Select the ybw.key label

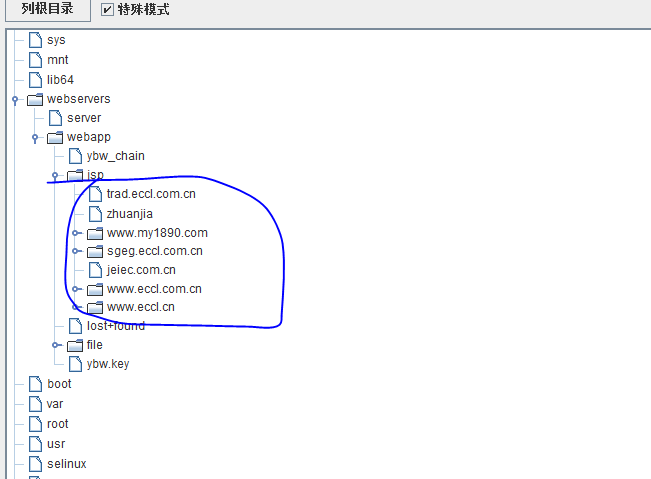[108, 364]
